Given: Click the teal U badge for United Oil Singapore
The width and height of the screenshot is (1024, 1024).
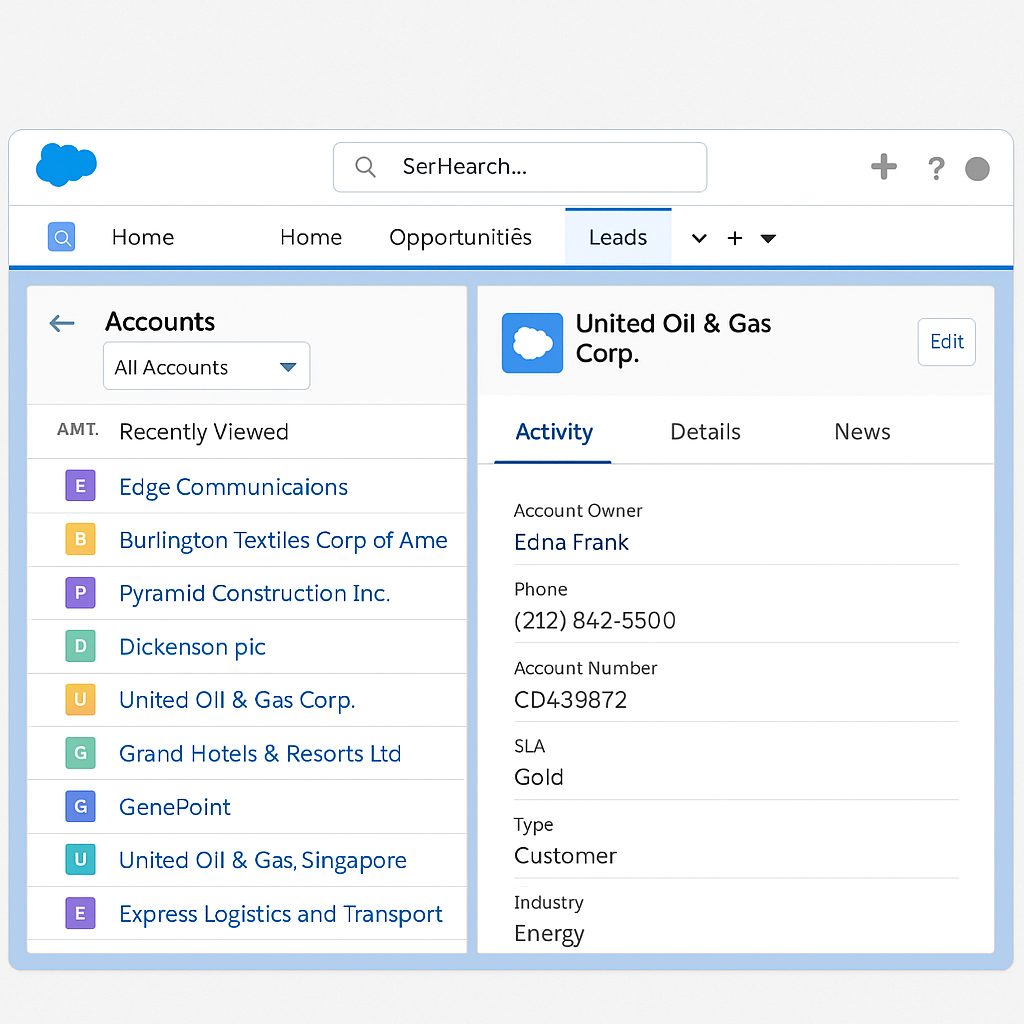Looking at the screenshot, I should (x=80, y=859).
